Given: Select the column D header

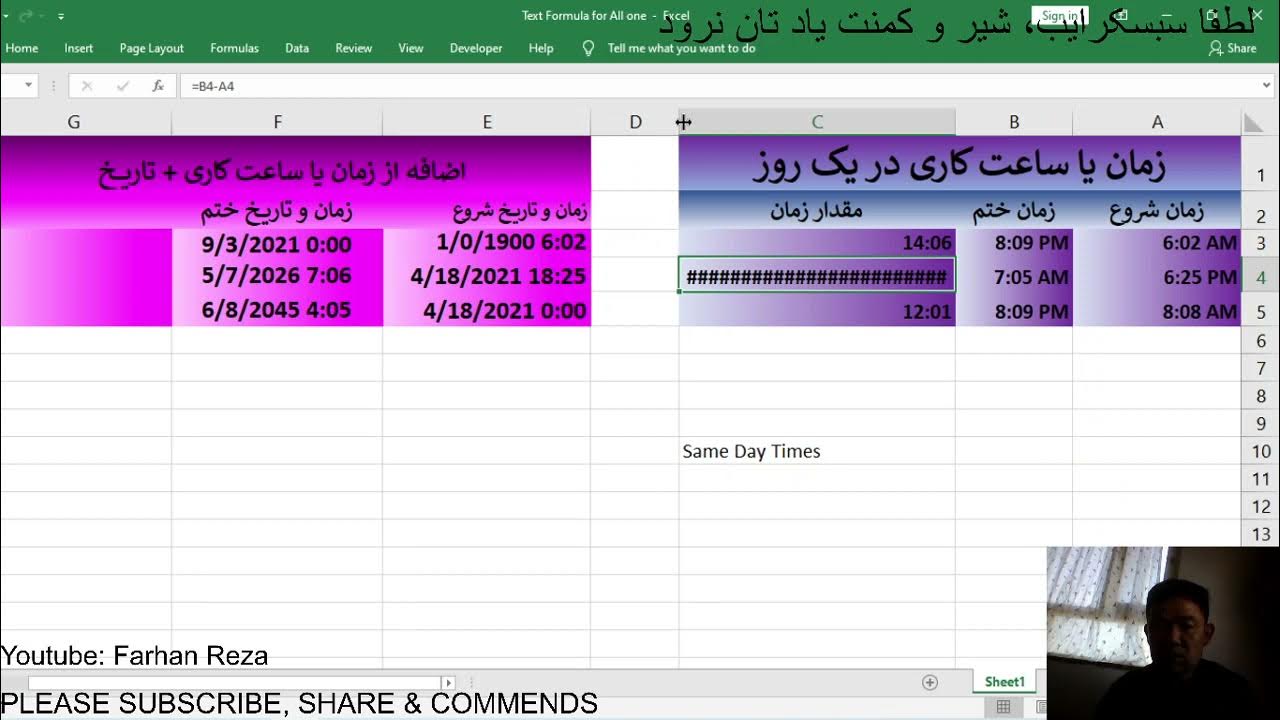Looking at the screenshot, I should (635, 122).
